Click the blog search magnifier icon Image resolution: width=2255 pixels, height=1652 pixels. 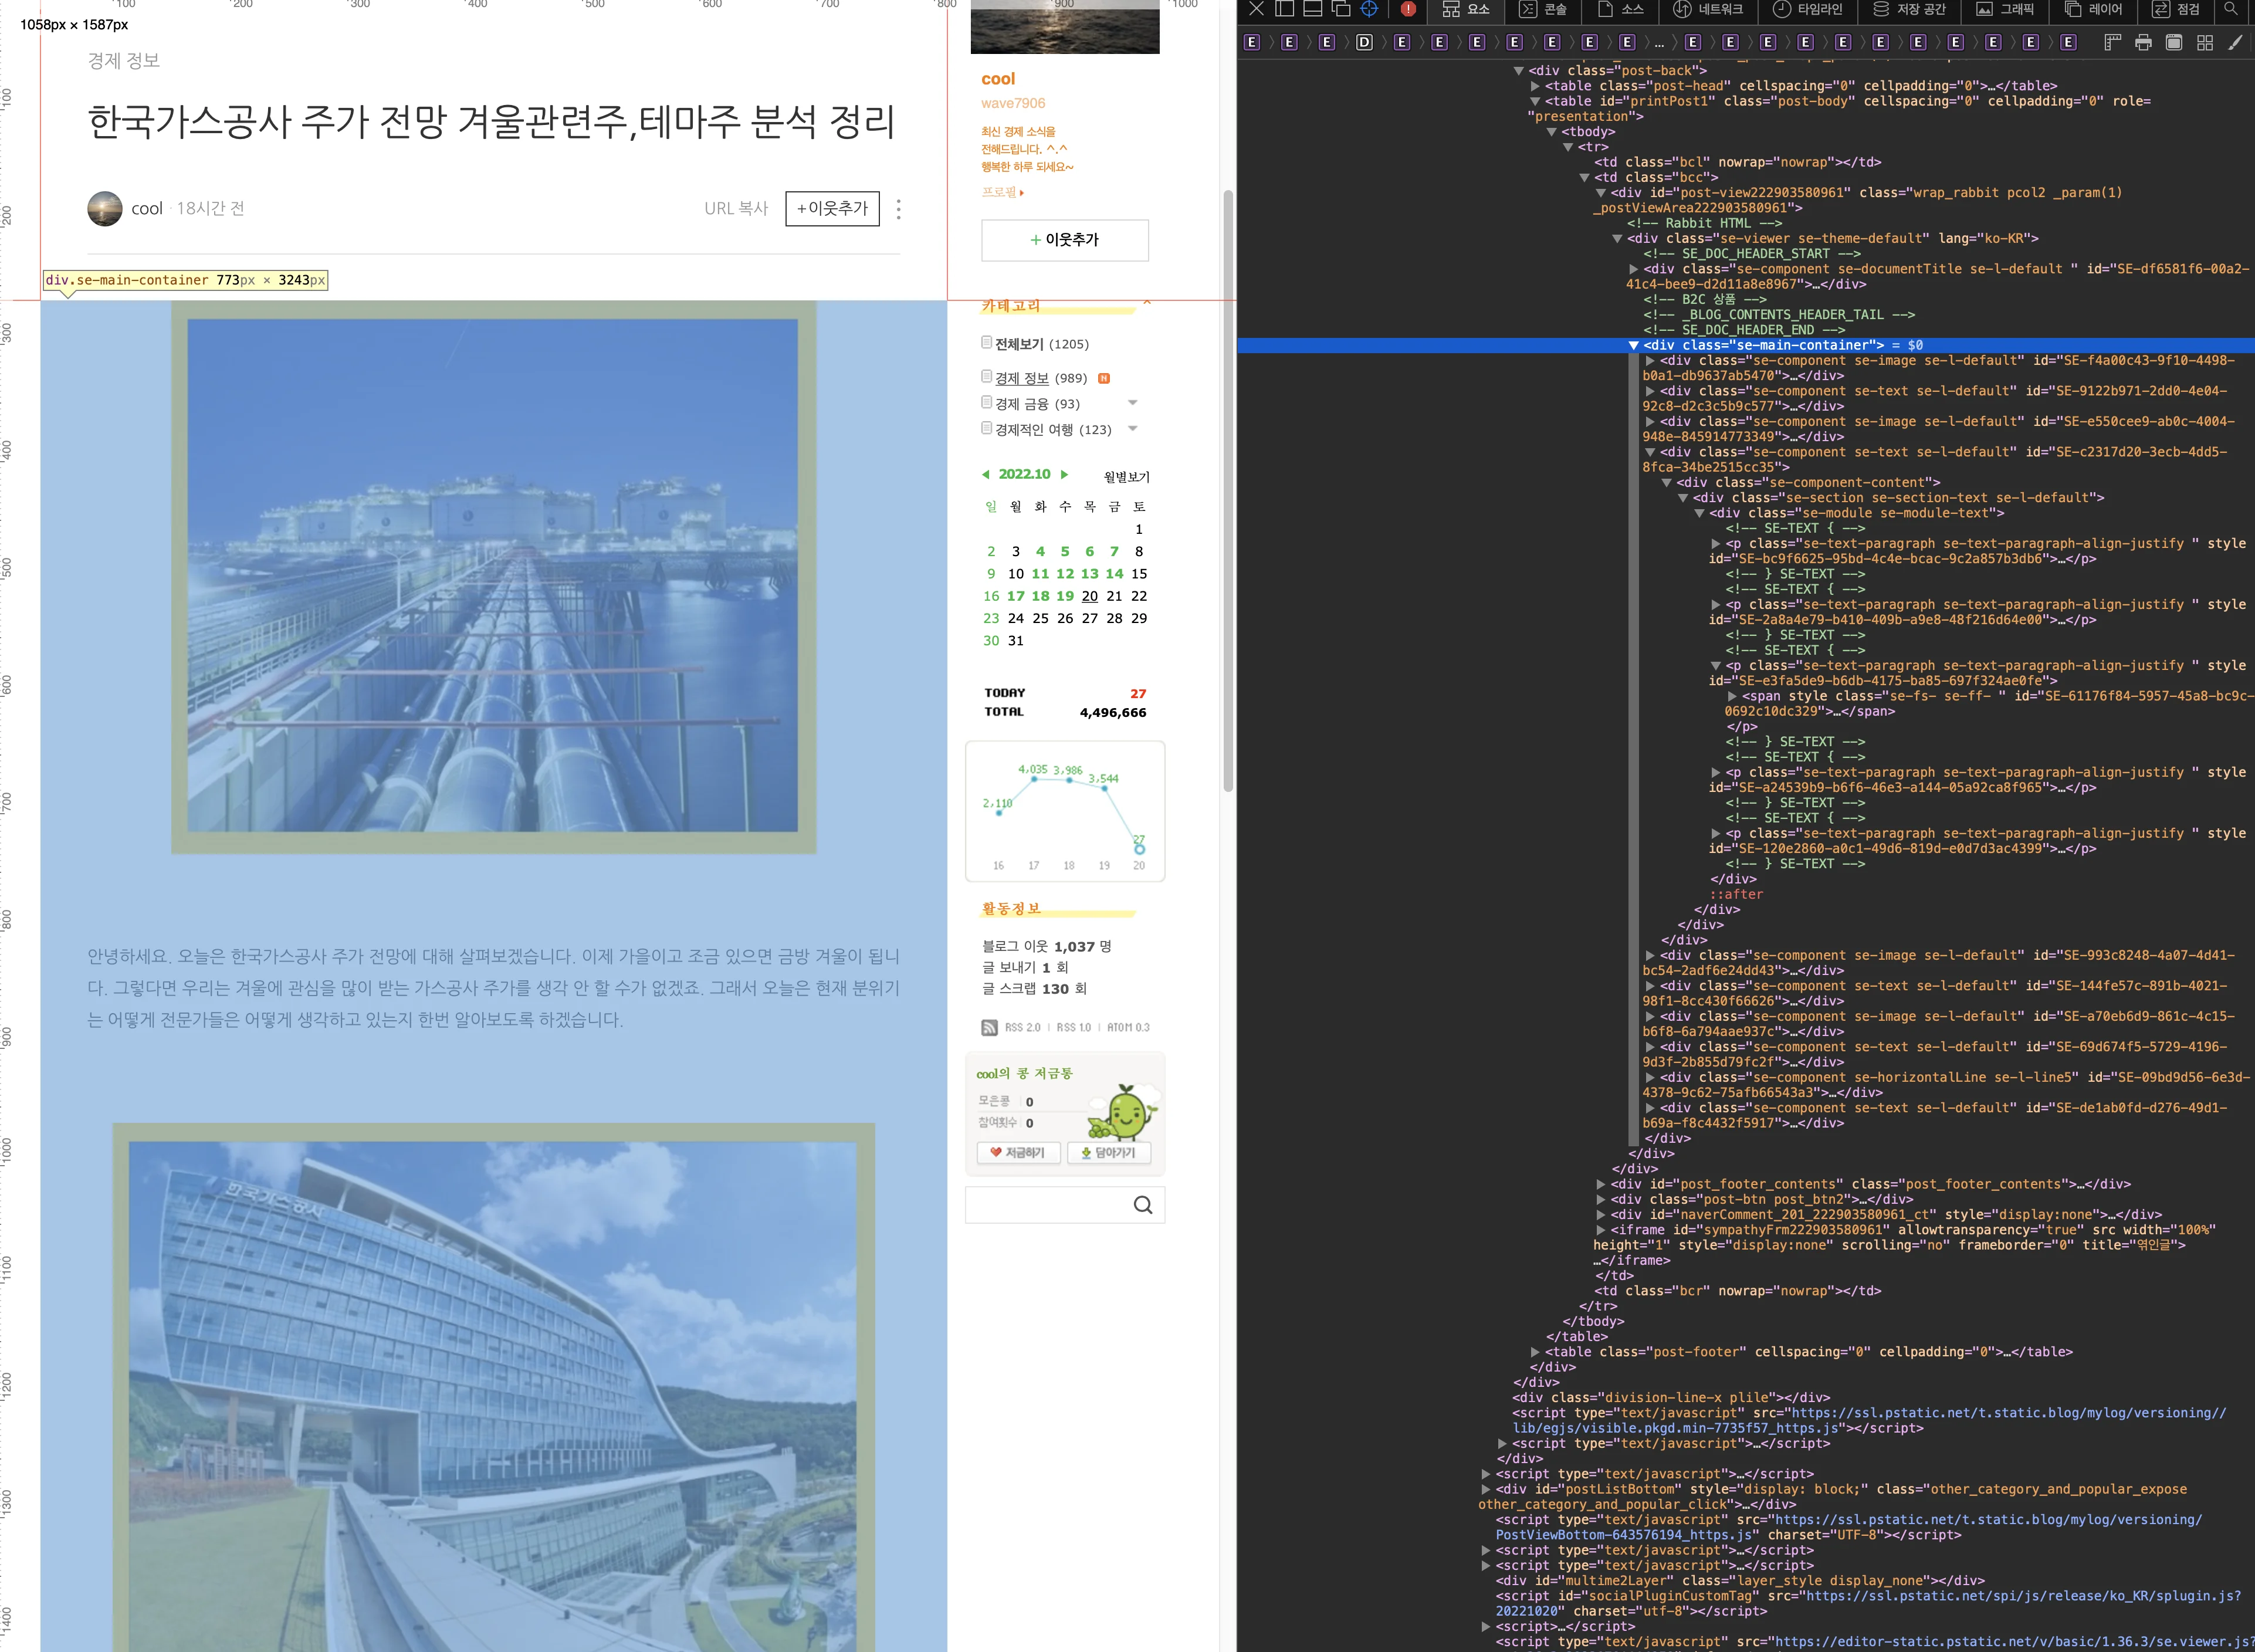(x=1143, y=1205)
